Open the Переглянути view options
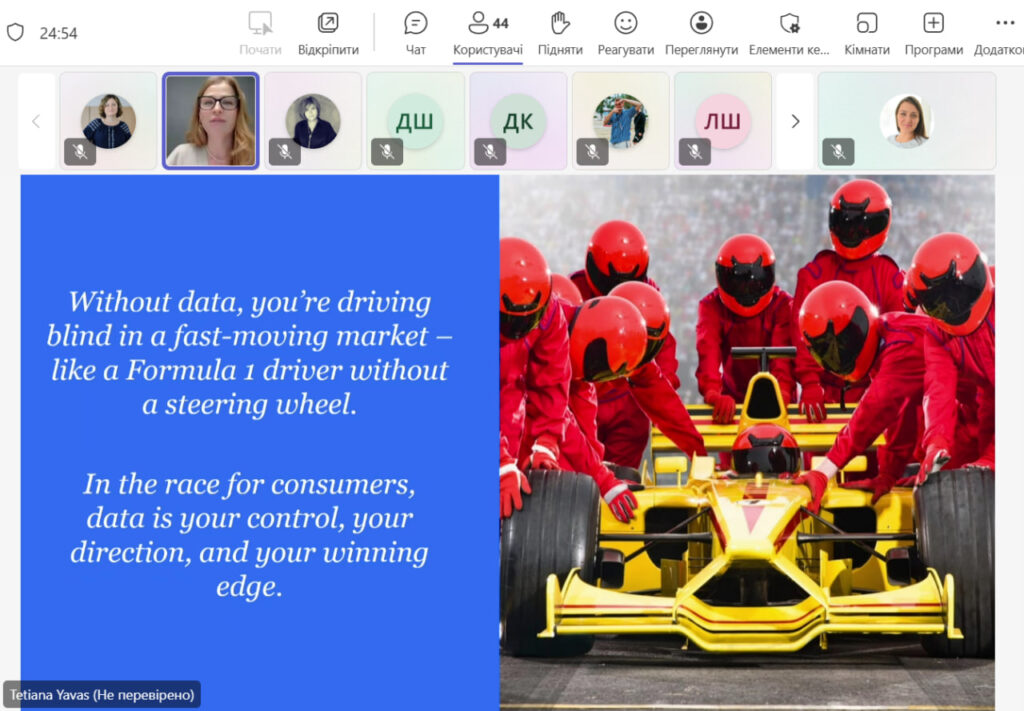Screen dimensions: 1024x711 [x=701, y=33]
